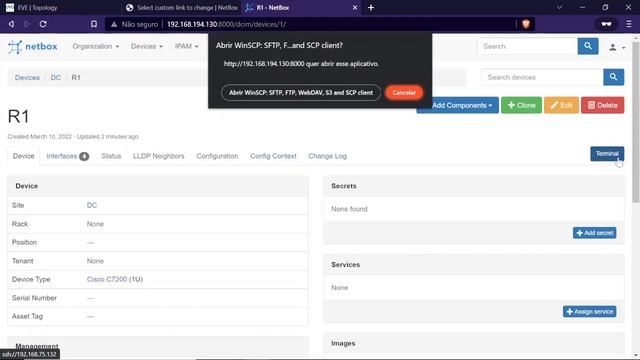Open the Config Context tab
The image size is (640, 360).
273,156
